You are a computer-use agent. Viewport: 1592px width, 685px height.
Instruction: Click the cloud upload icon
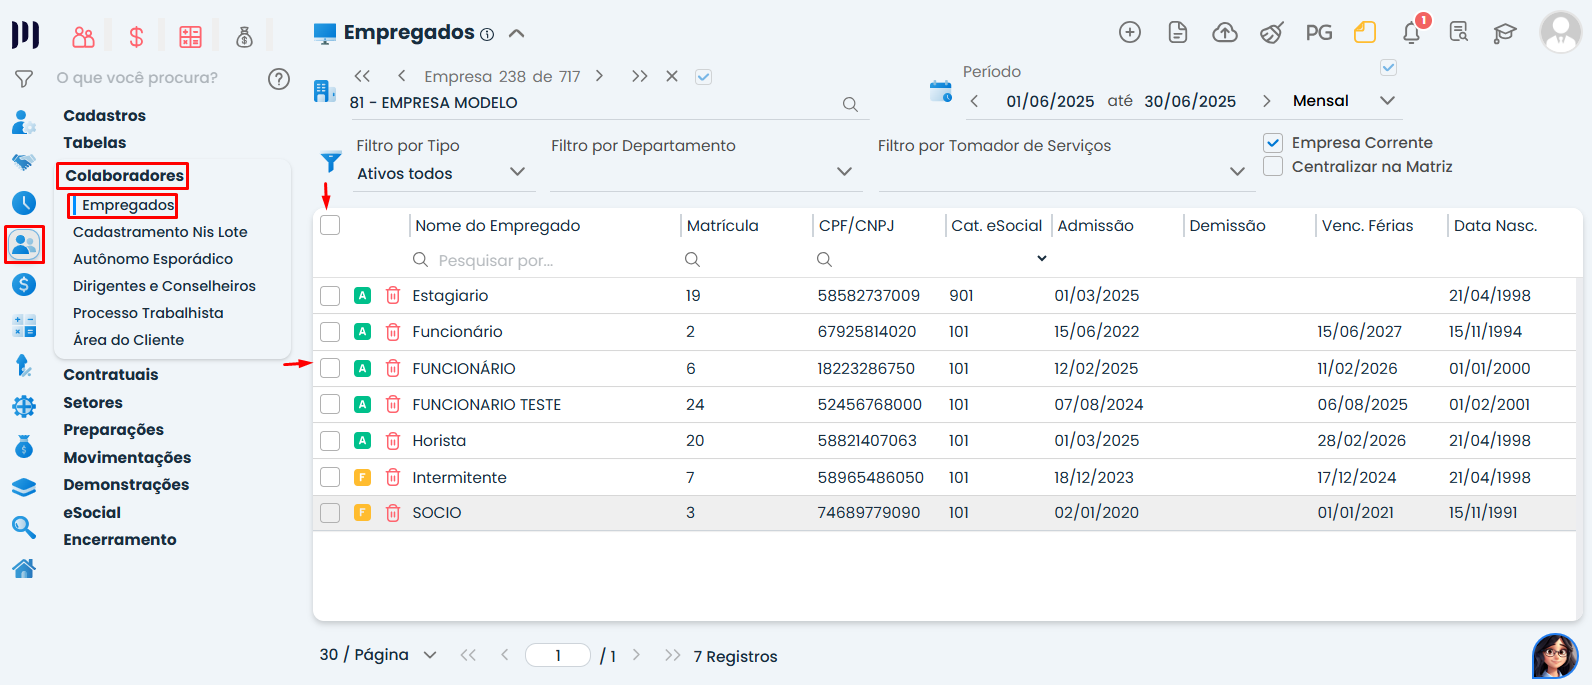coord(1224,33)
